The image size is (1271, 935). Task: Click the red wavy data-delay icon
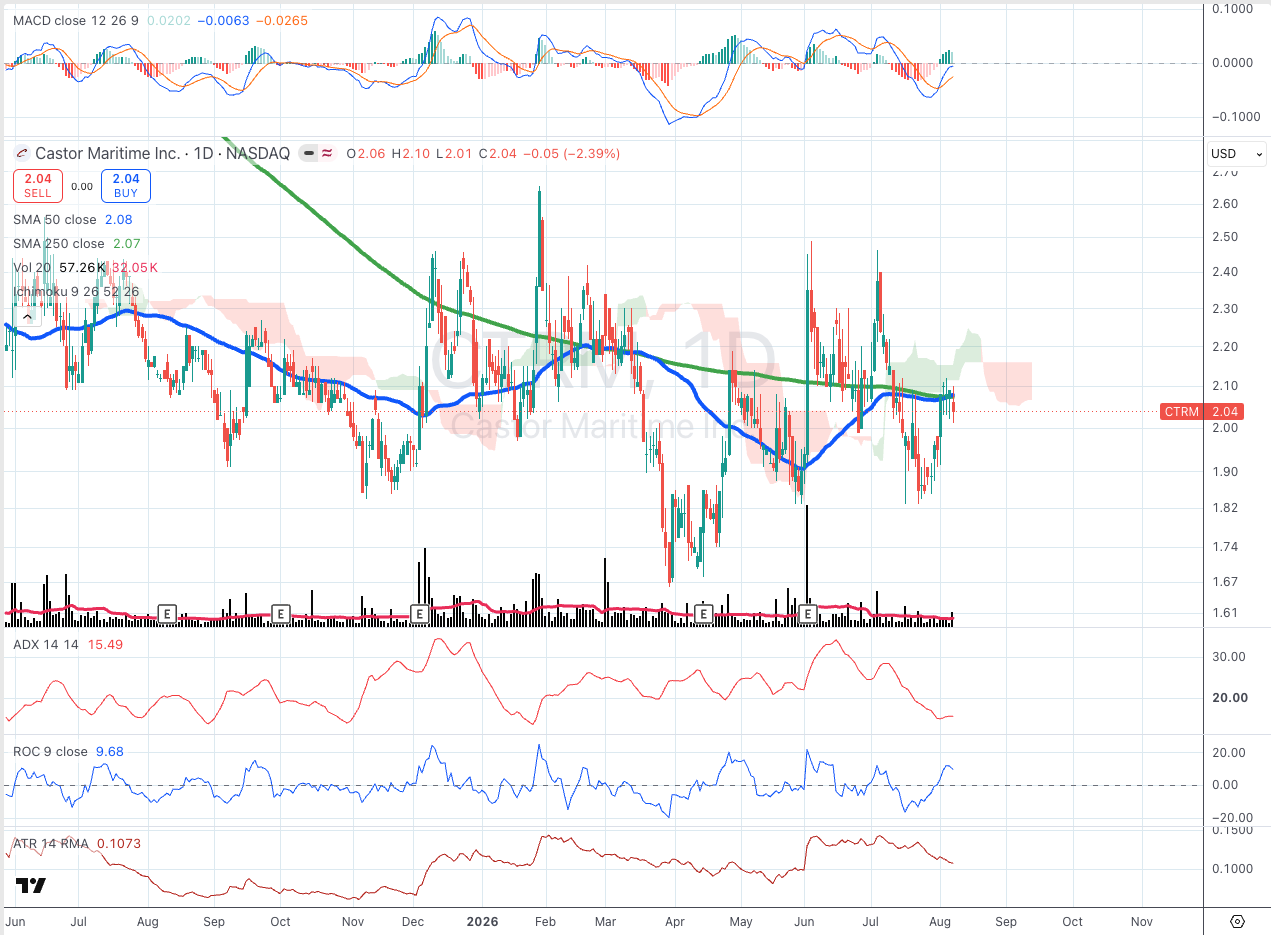point(328,153)
